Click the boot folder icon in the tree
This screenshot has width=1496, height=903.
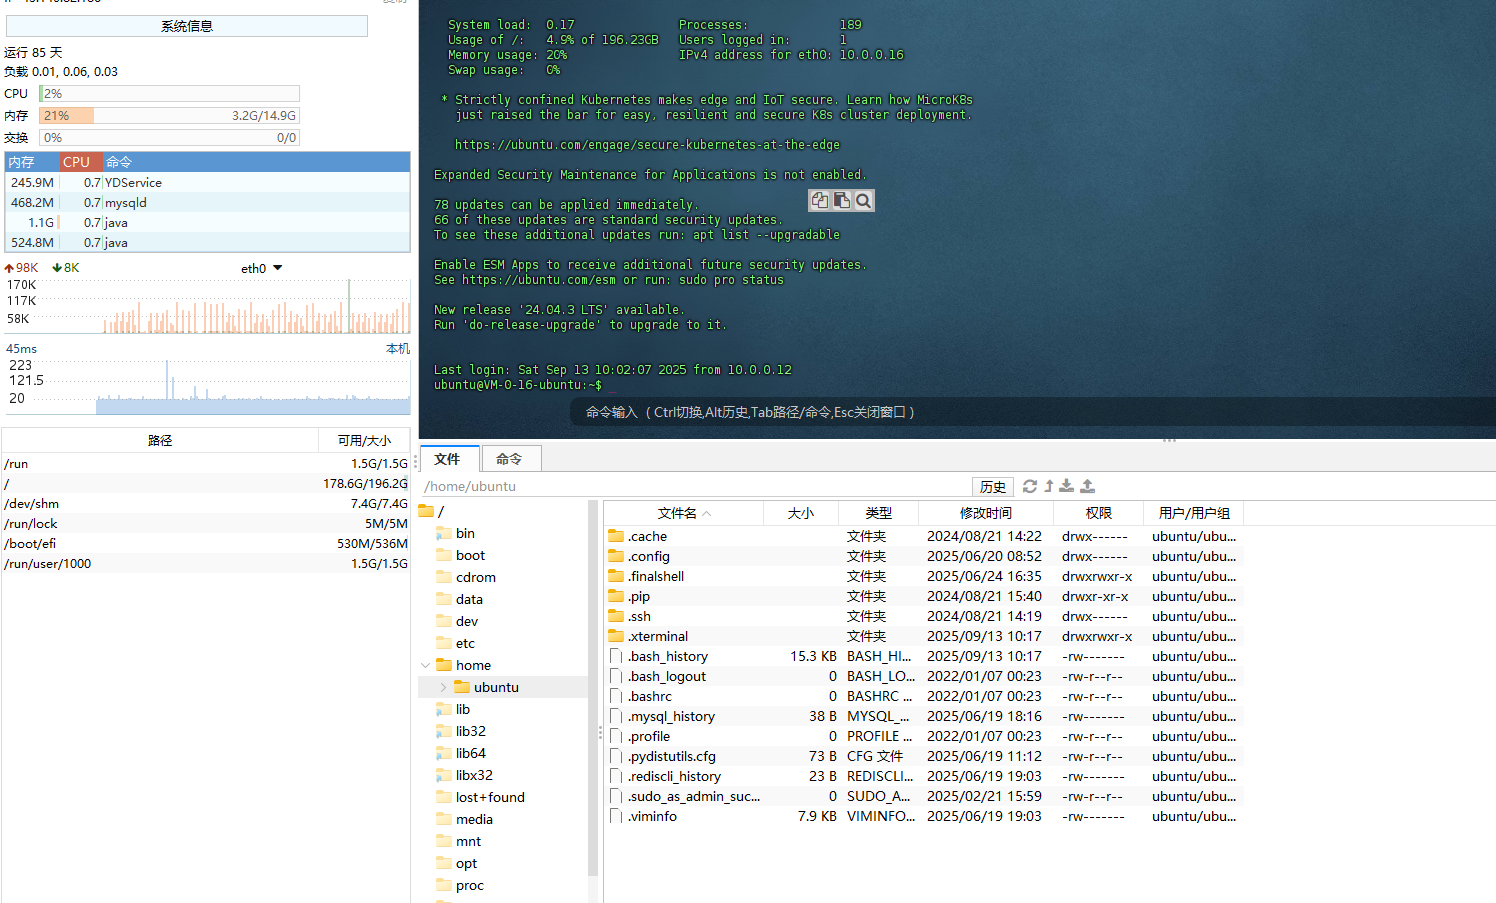point(444,555)
